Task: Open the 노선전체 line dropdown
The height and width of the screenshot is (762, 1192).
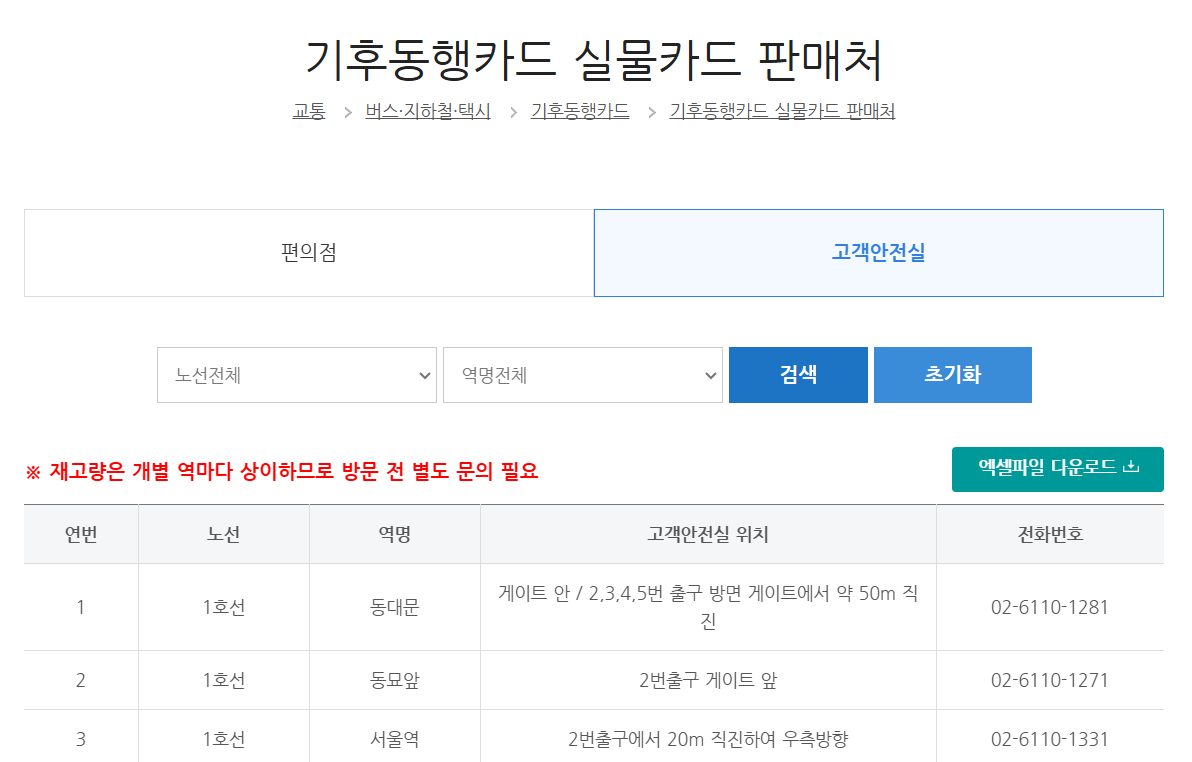Action: coord(296,375)
